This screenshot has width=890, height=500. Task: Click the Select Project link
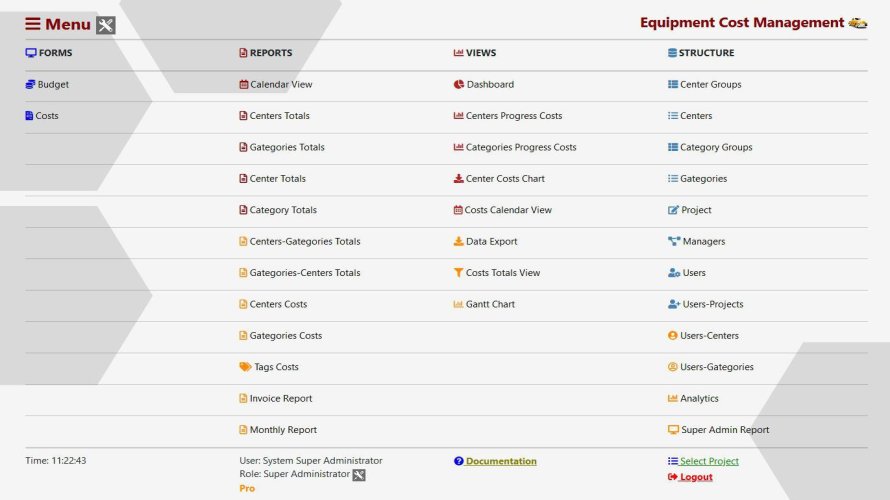pyautogui.click(x=709, y=461)
